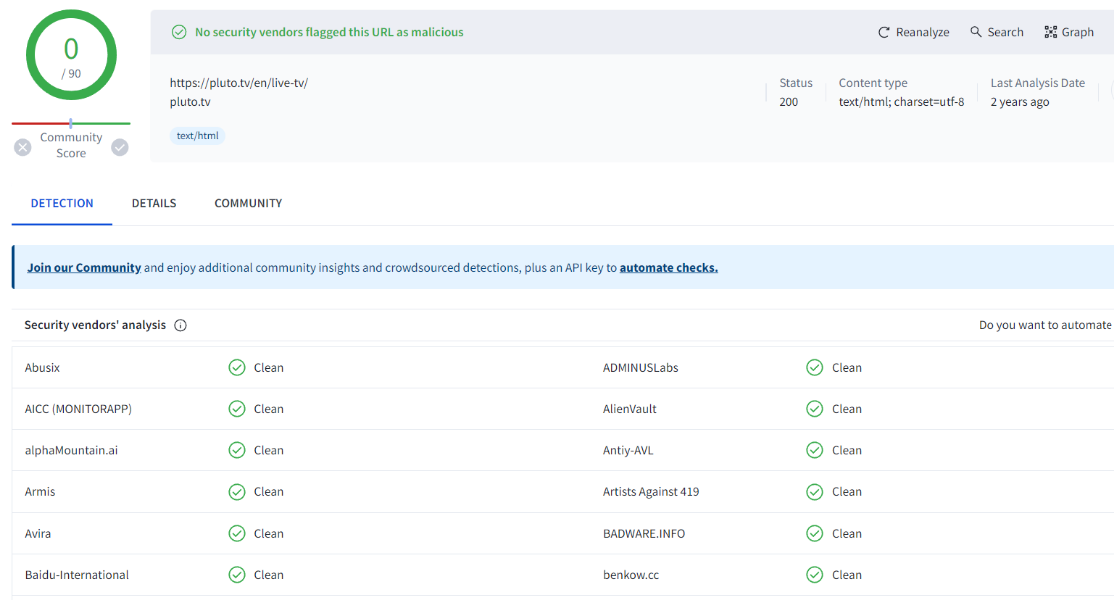Click the 'No security vendors flagged' banner text
The height and width of the screenshot is (600, 1114).
click(329, 32)
